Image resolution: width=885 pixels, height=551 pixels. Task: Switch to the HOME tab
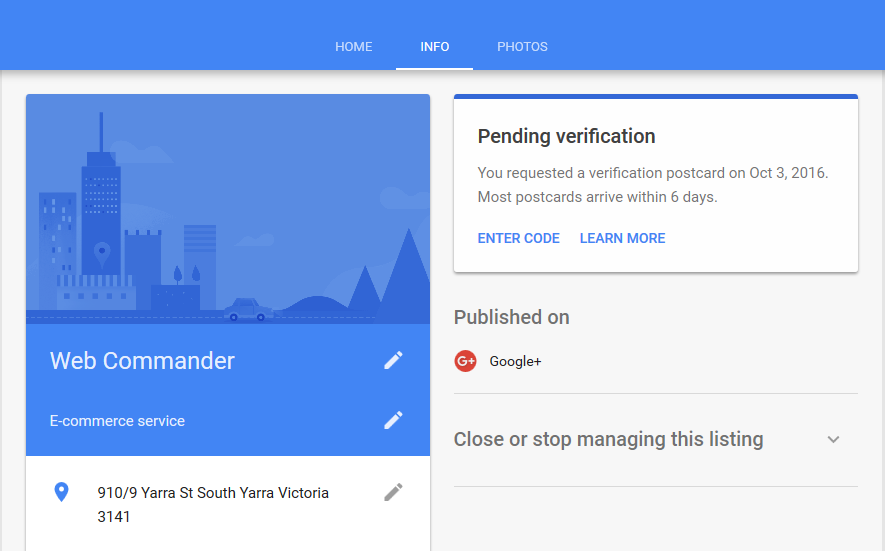(x=353, y=47)
